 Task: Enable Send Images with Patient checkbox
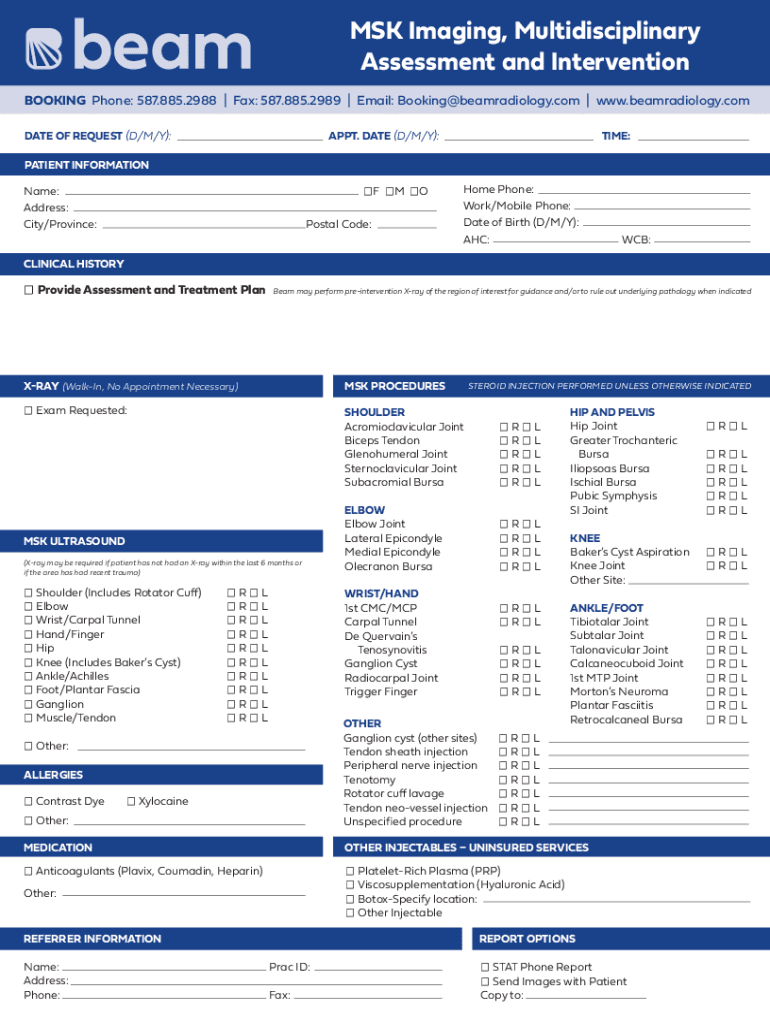[x=485, y=981]
